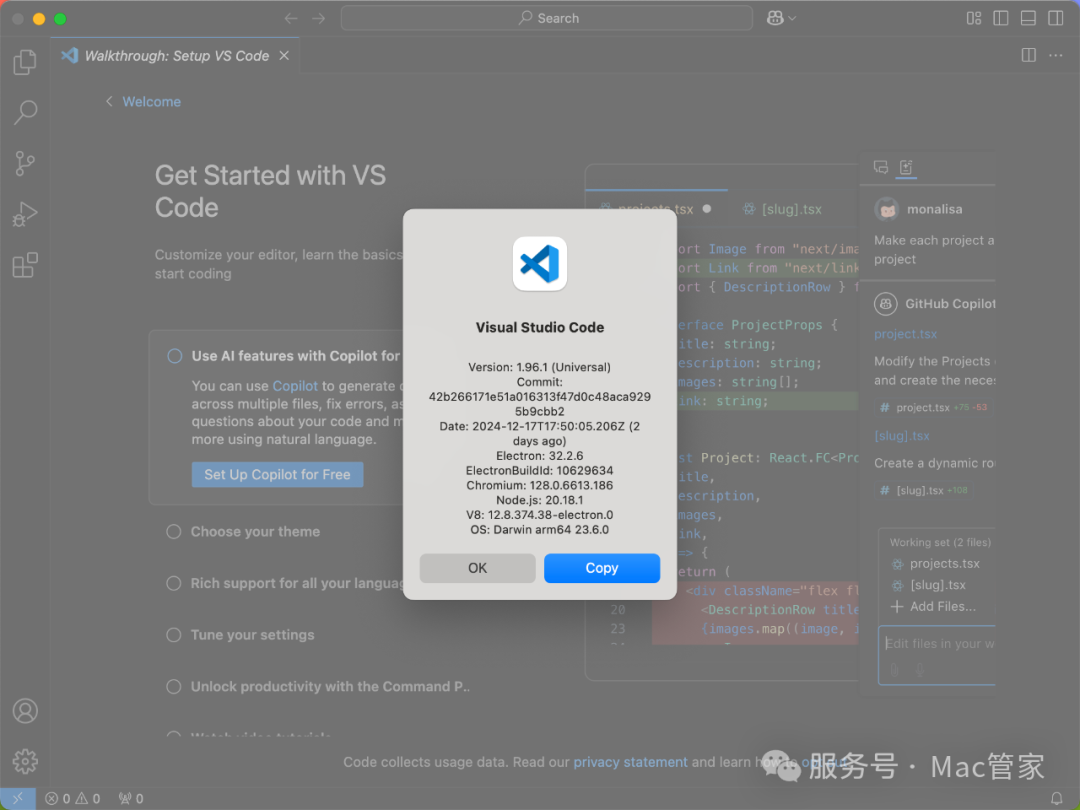Select the 'Tune your settings' step circle
This screenshot has height=810, width=1080.
coord(174,635)
